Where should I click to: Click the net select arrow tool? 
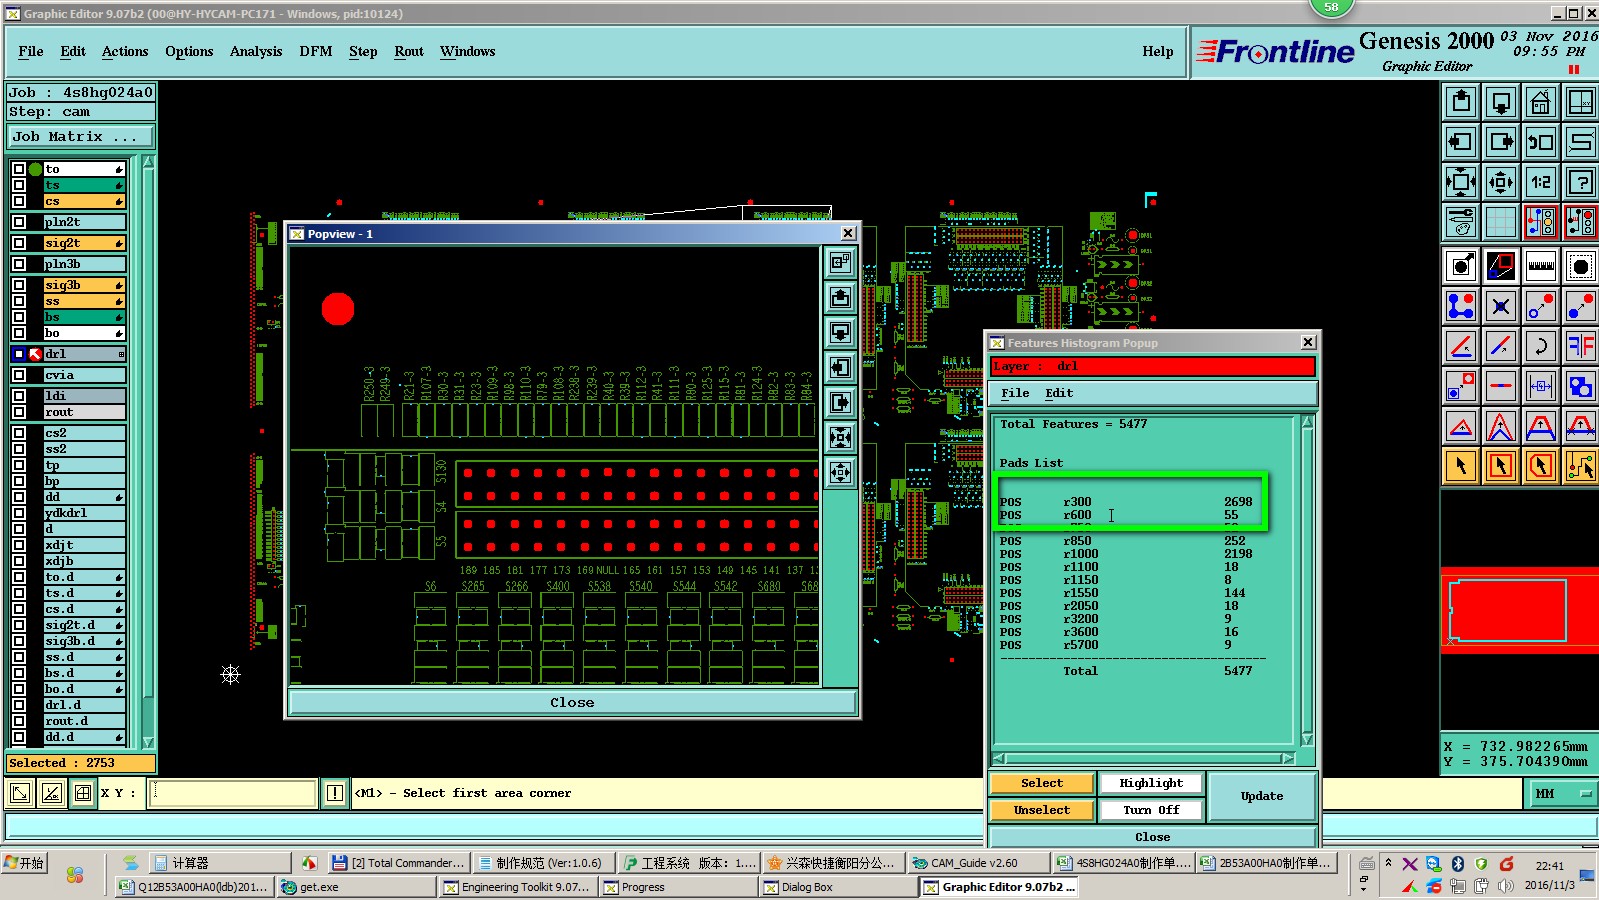click(x=1581, y=466)
